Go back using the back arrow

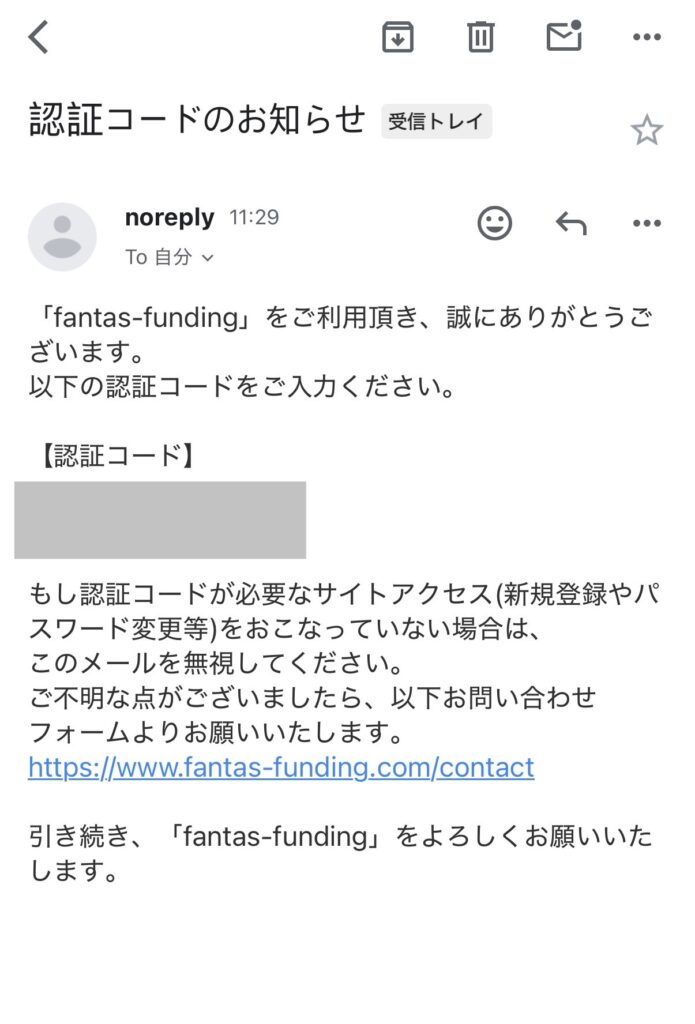coord(38,38)
